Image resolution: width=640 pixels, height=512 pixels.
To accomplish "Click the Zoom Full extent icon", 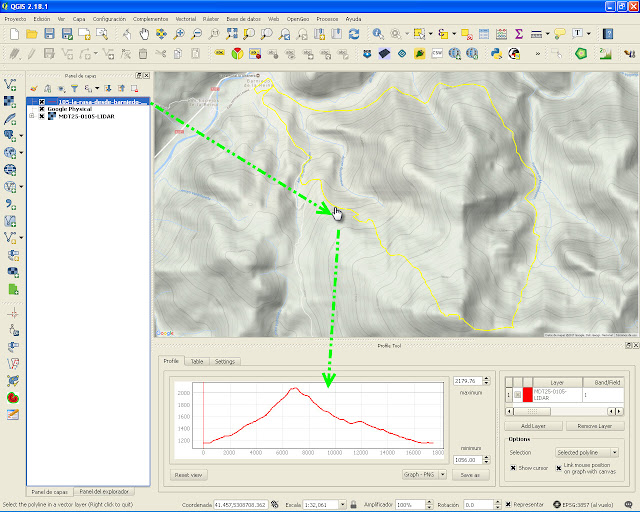I will [x=232, y=34].
